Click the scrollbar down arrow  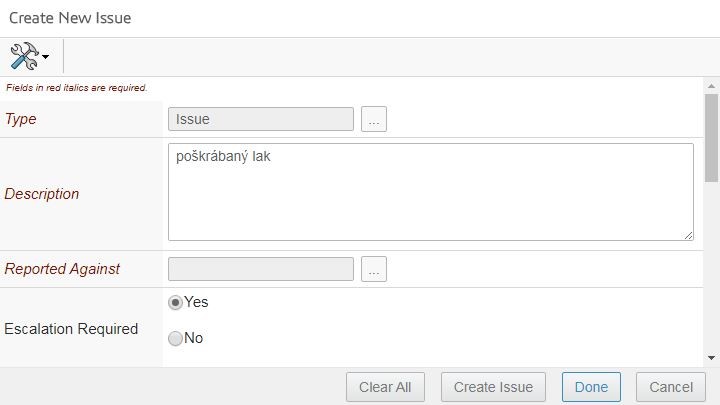(711, 358)
